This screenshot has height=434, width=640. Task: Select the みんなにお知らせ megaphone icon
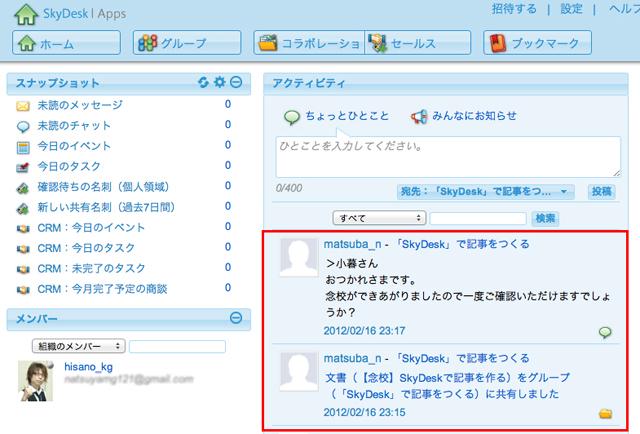tap(419, 117)
